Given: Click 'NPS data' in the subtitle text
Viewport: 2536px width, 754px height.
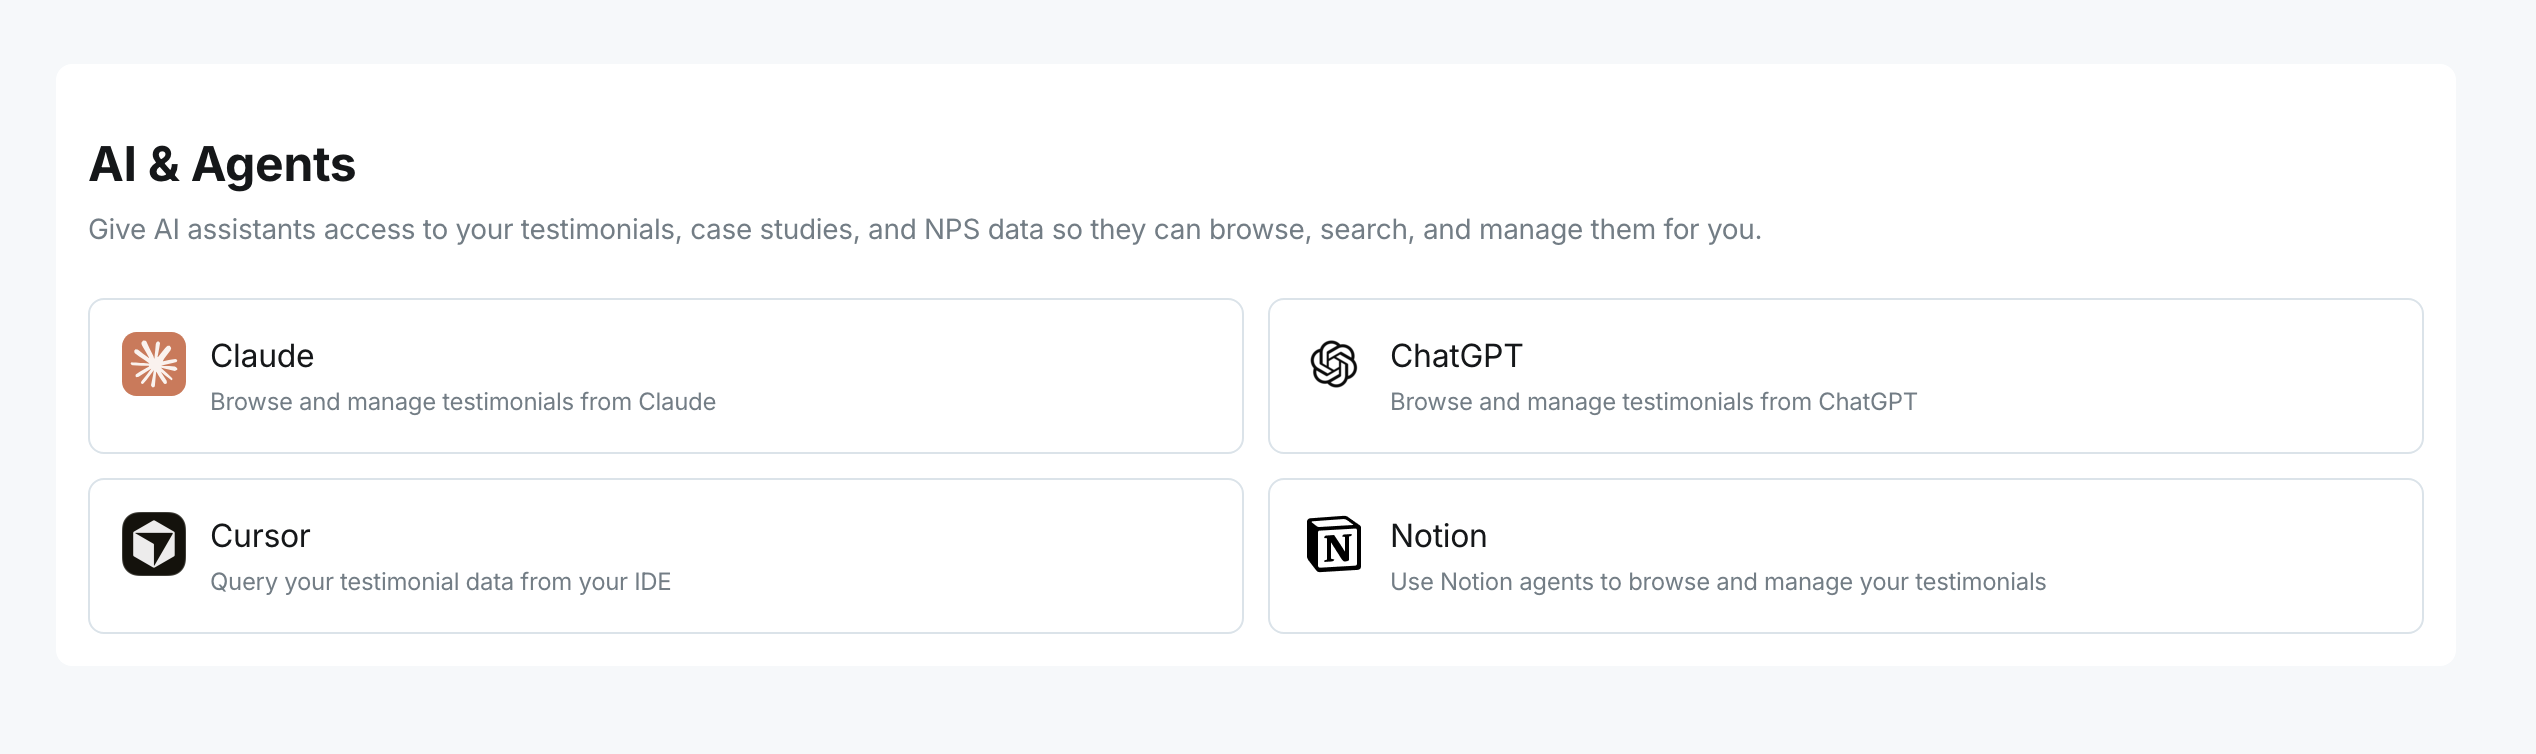Looking at the screenshot, I should [x=984, y=230].
